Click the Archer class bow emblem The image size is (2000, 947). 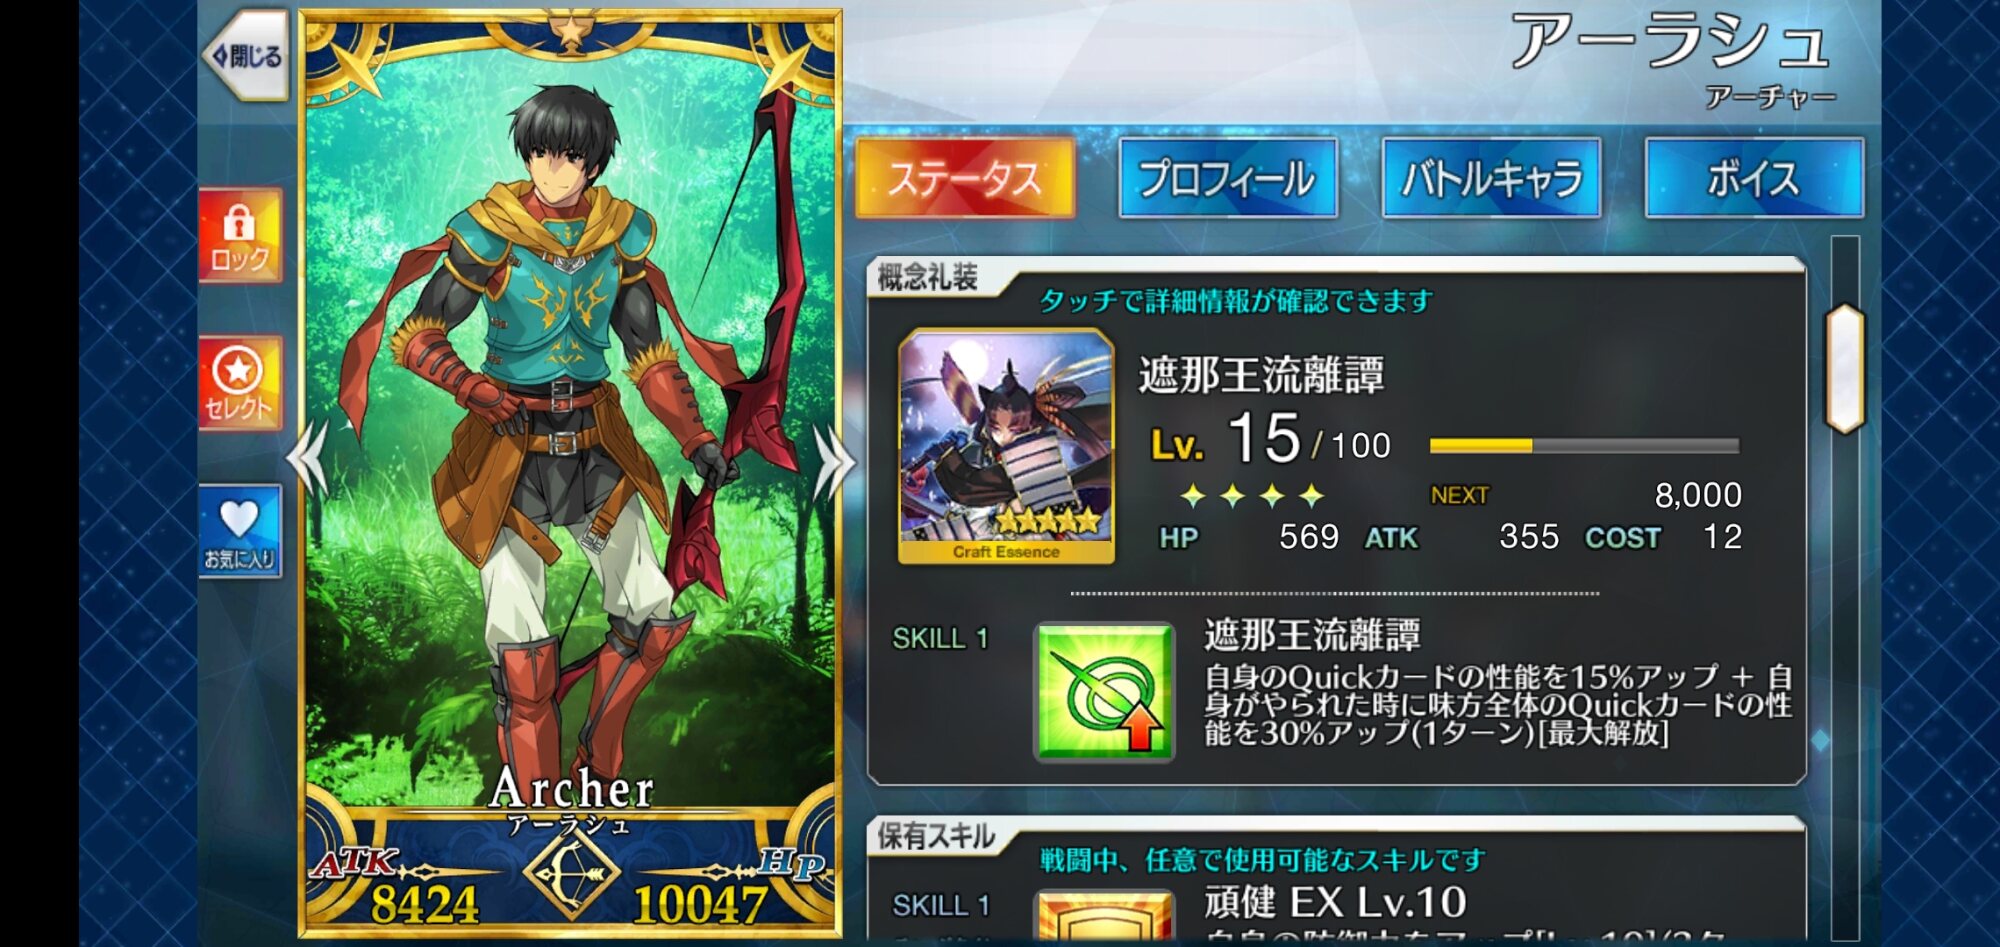pos(572,872)
